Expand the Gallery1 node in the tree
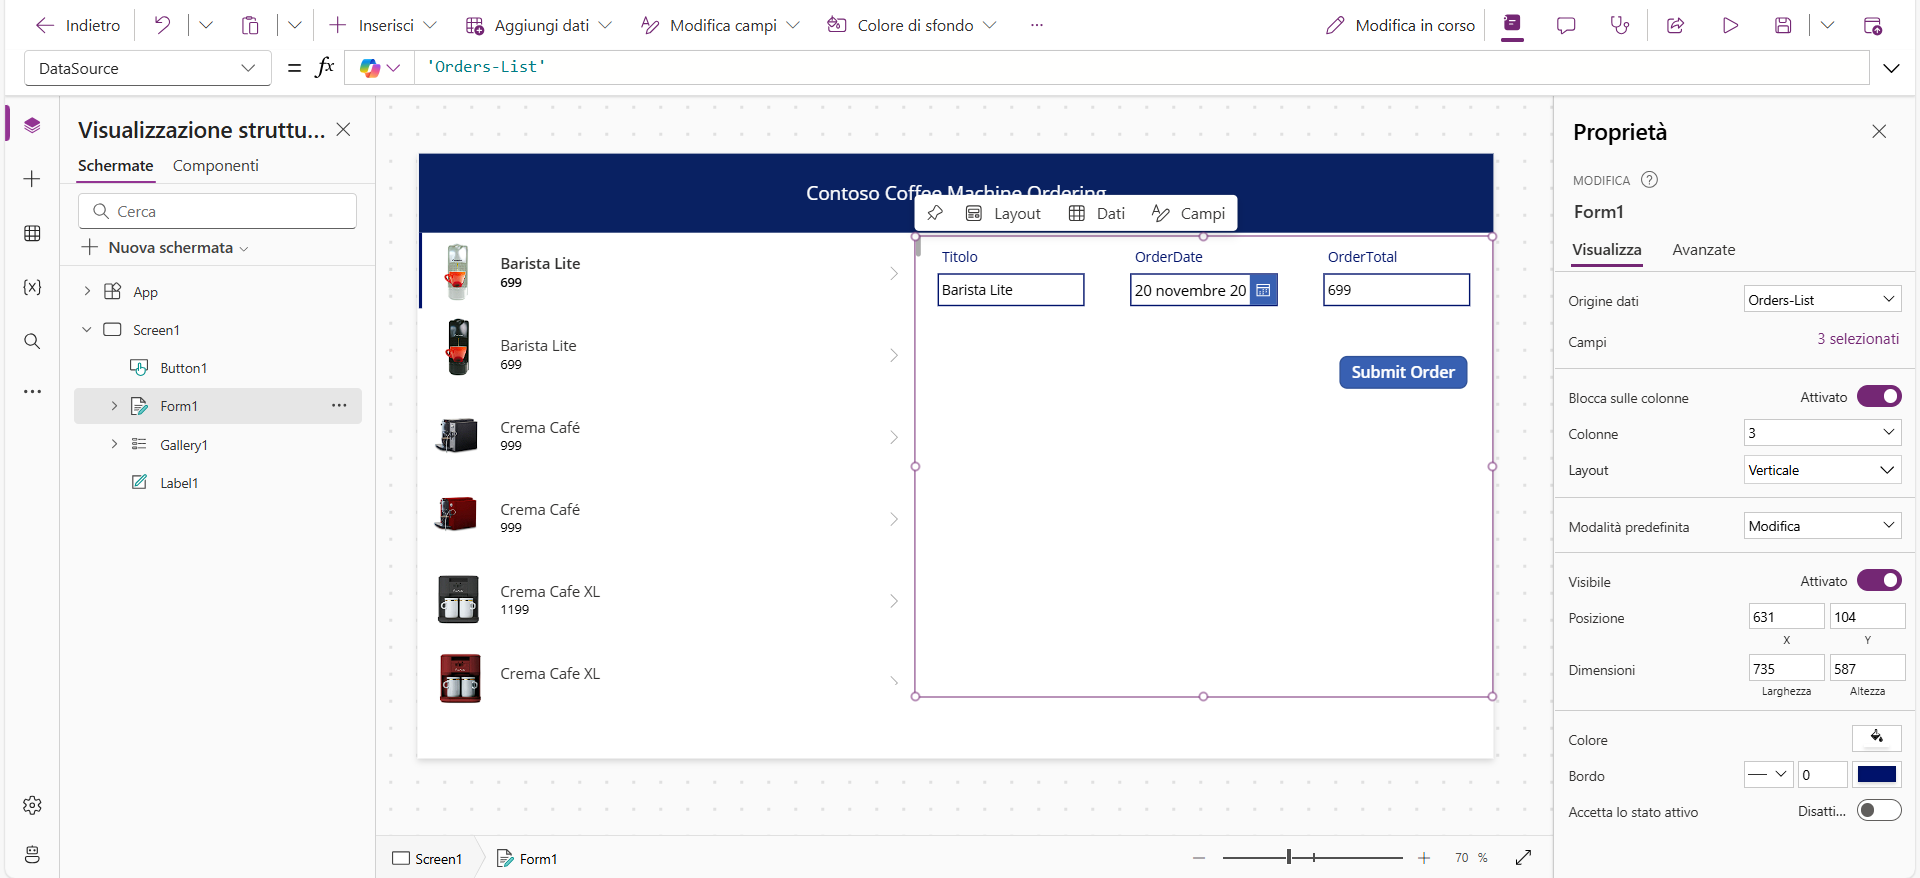Image resolution: width=1920 pixels, height=878 pixels. pyautogui.click(x=114, y=444)
